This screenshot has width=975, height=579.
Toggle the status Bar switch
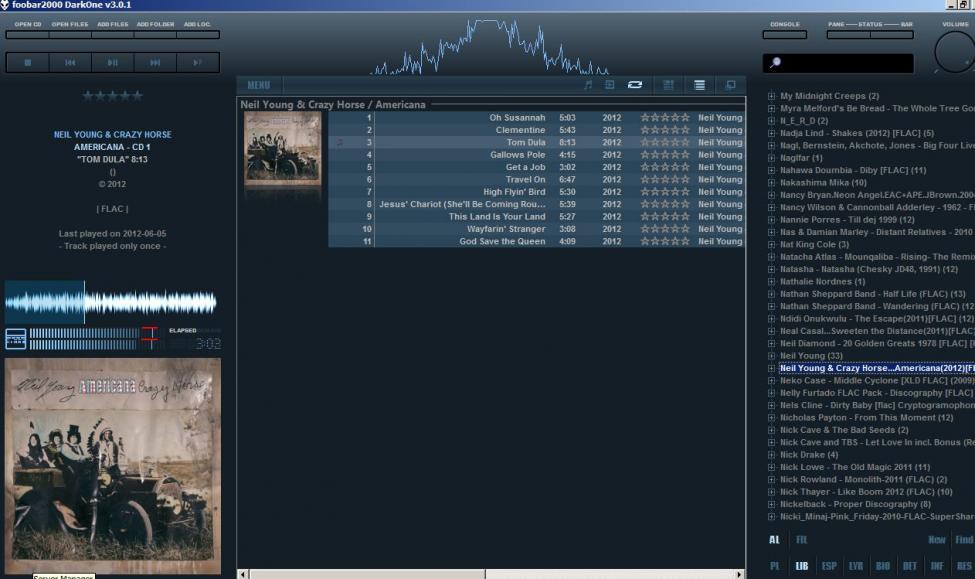[892, 35]
